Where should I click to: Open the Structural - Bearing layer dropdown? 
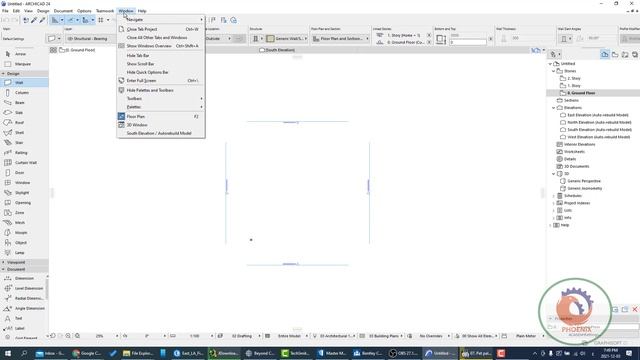click(91, 39)
